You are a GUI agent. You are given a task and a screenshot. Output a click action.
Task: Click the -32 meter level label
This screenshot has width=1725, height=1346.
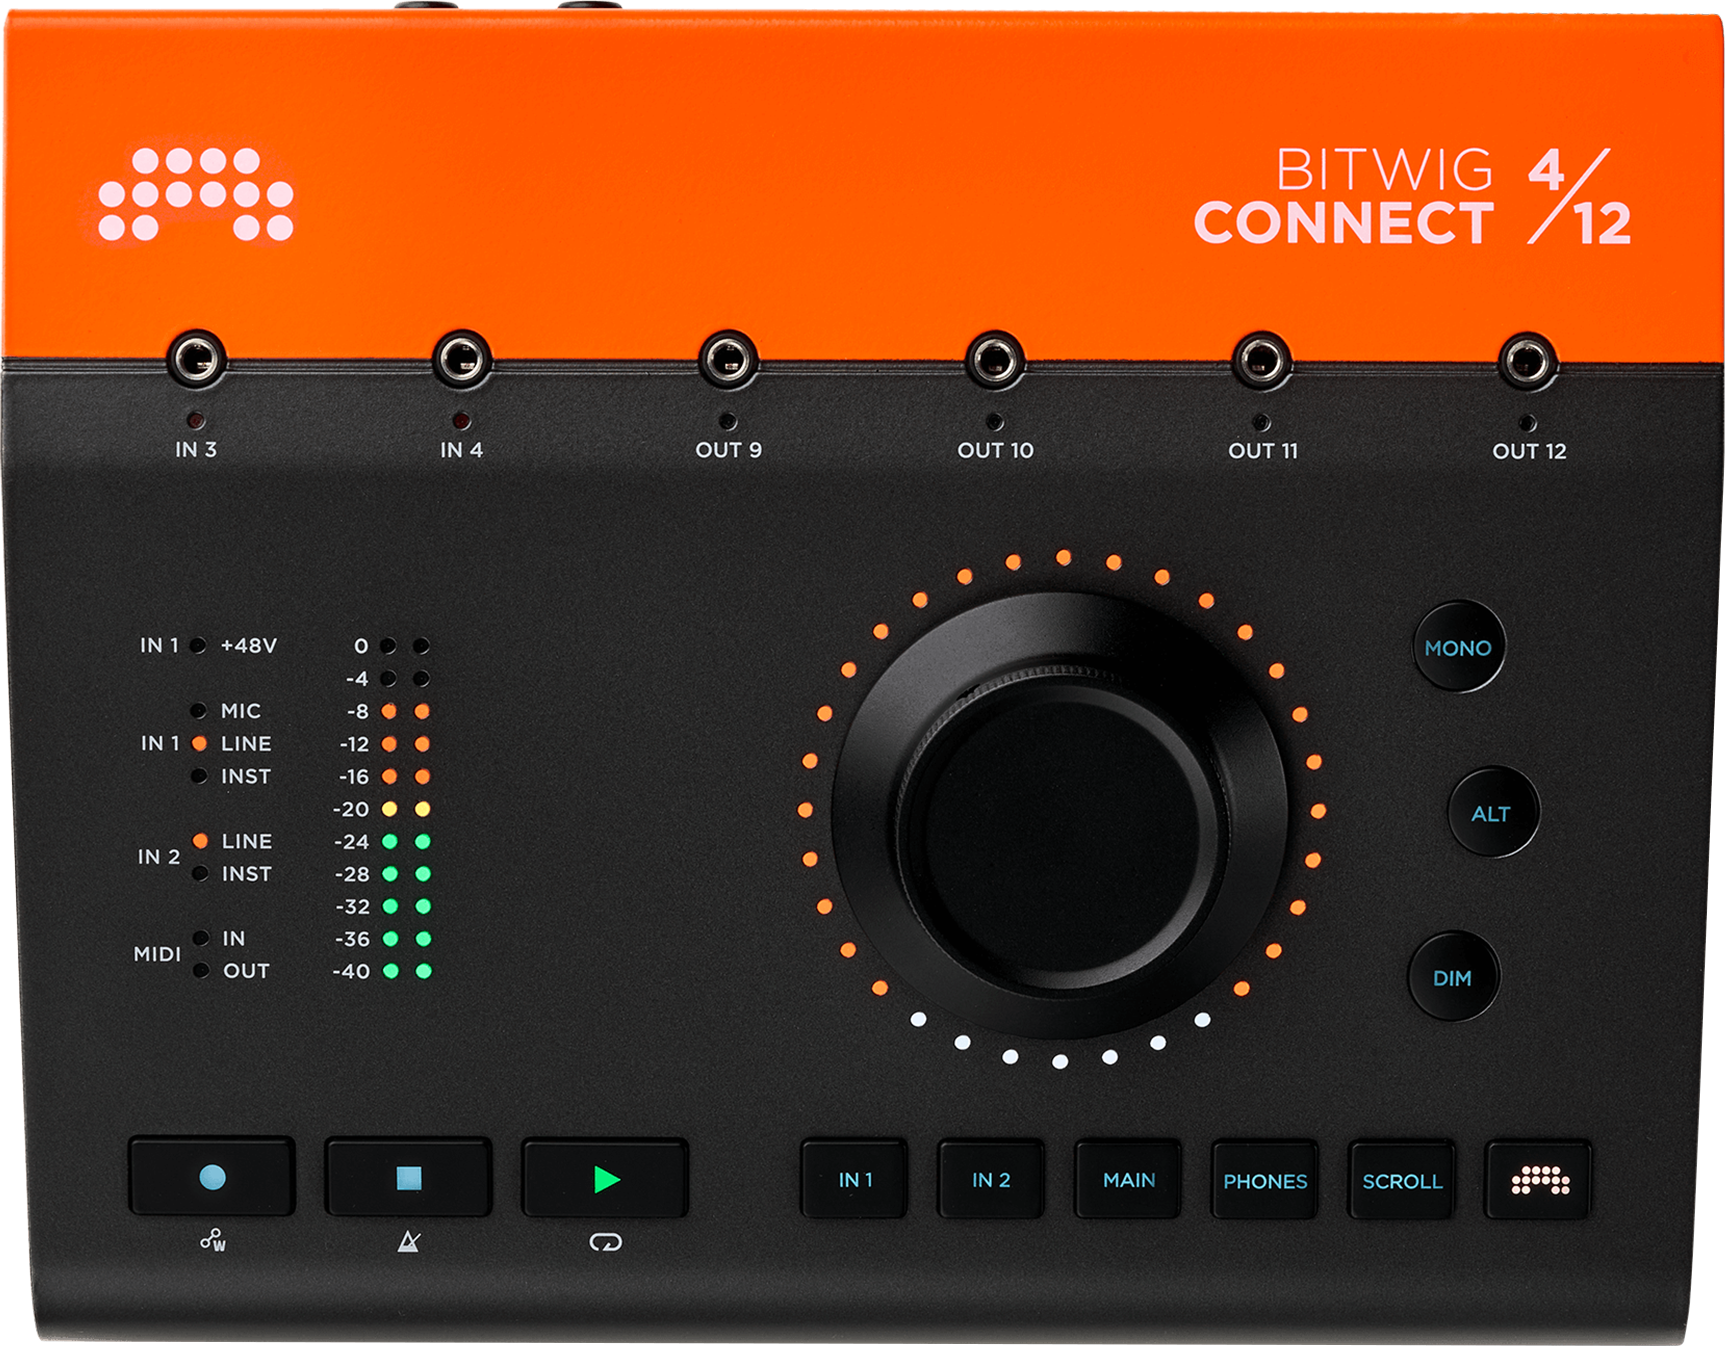pyautogui.click(x=352, y=906)
